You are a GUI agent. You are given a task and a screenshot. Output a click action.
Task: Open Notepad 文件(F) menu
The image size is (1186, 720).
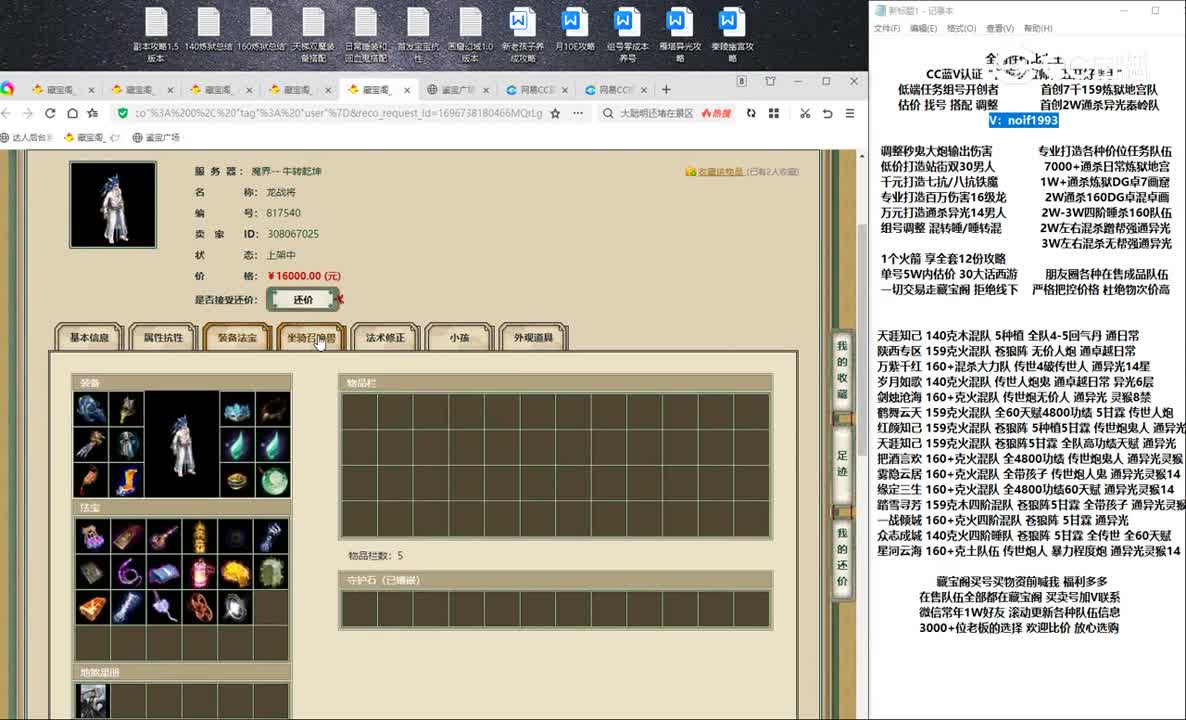[x=886, y=28]
